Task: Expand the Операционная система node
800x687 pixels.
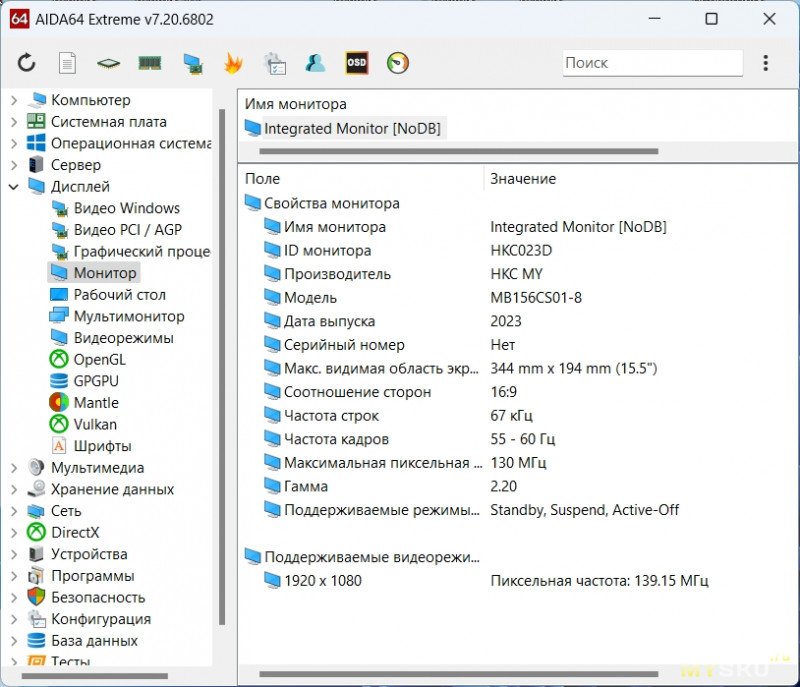Action: [x=14, y=144]
